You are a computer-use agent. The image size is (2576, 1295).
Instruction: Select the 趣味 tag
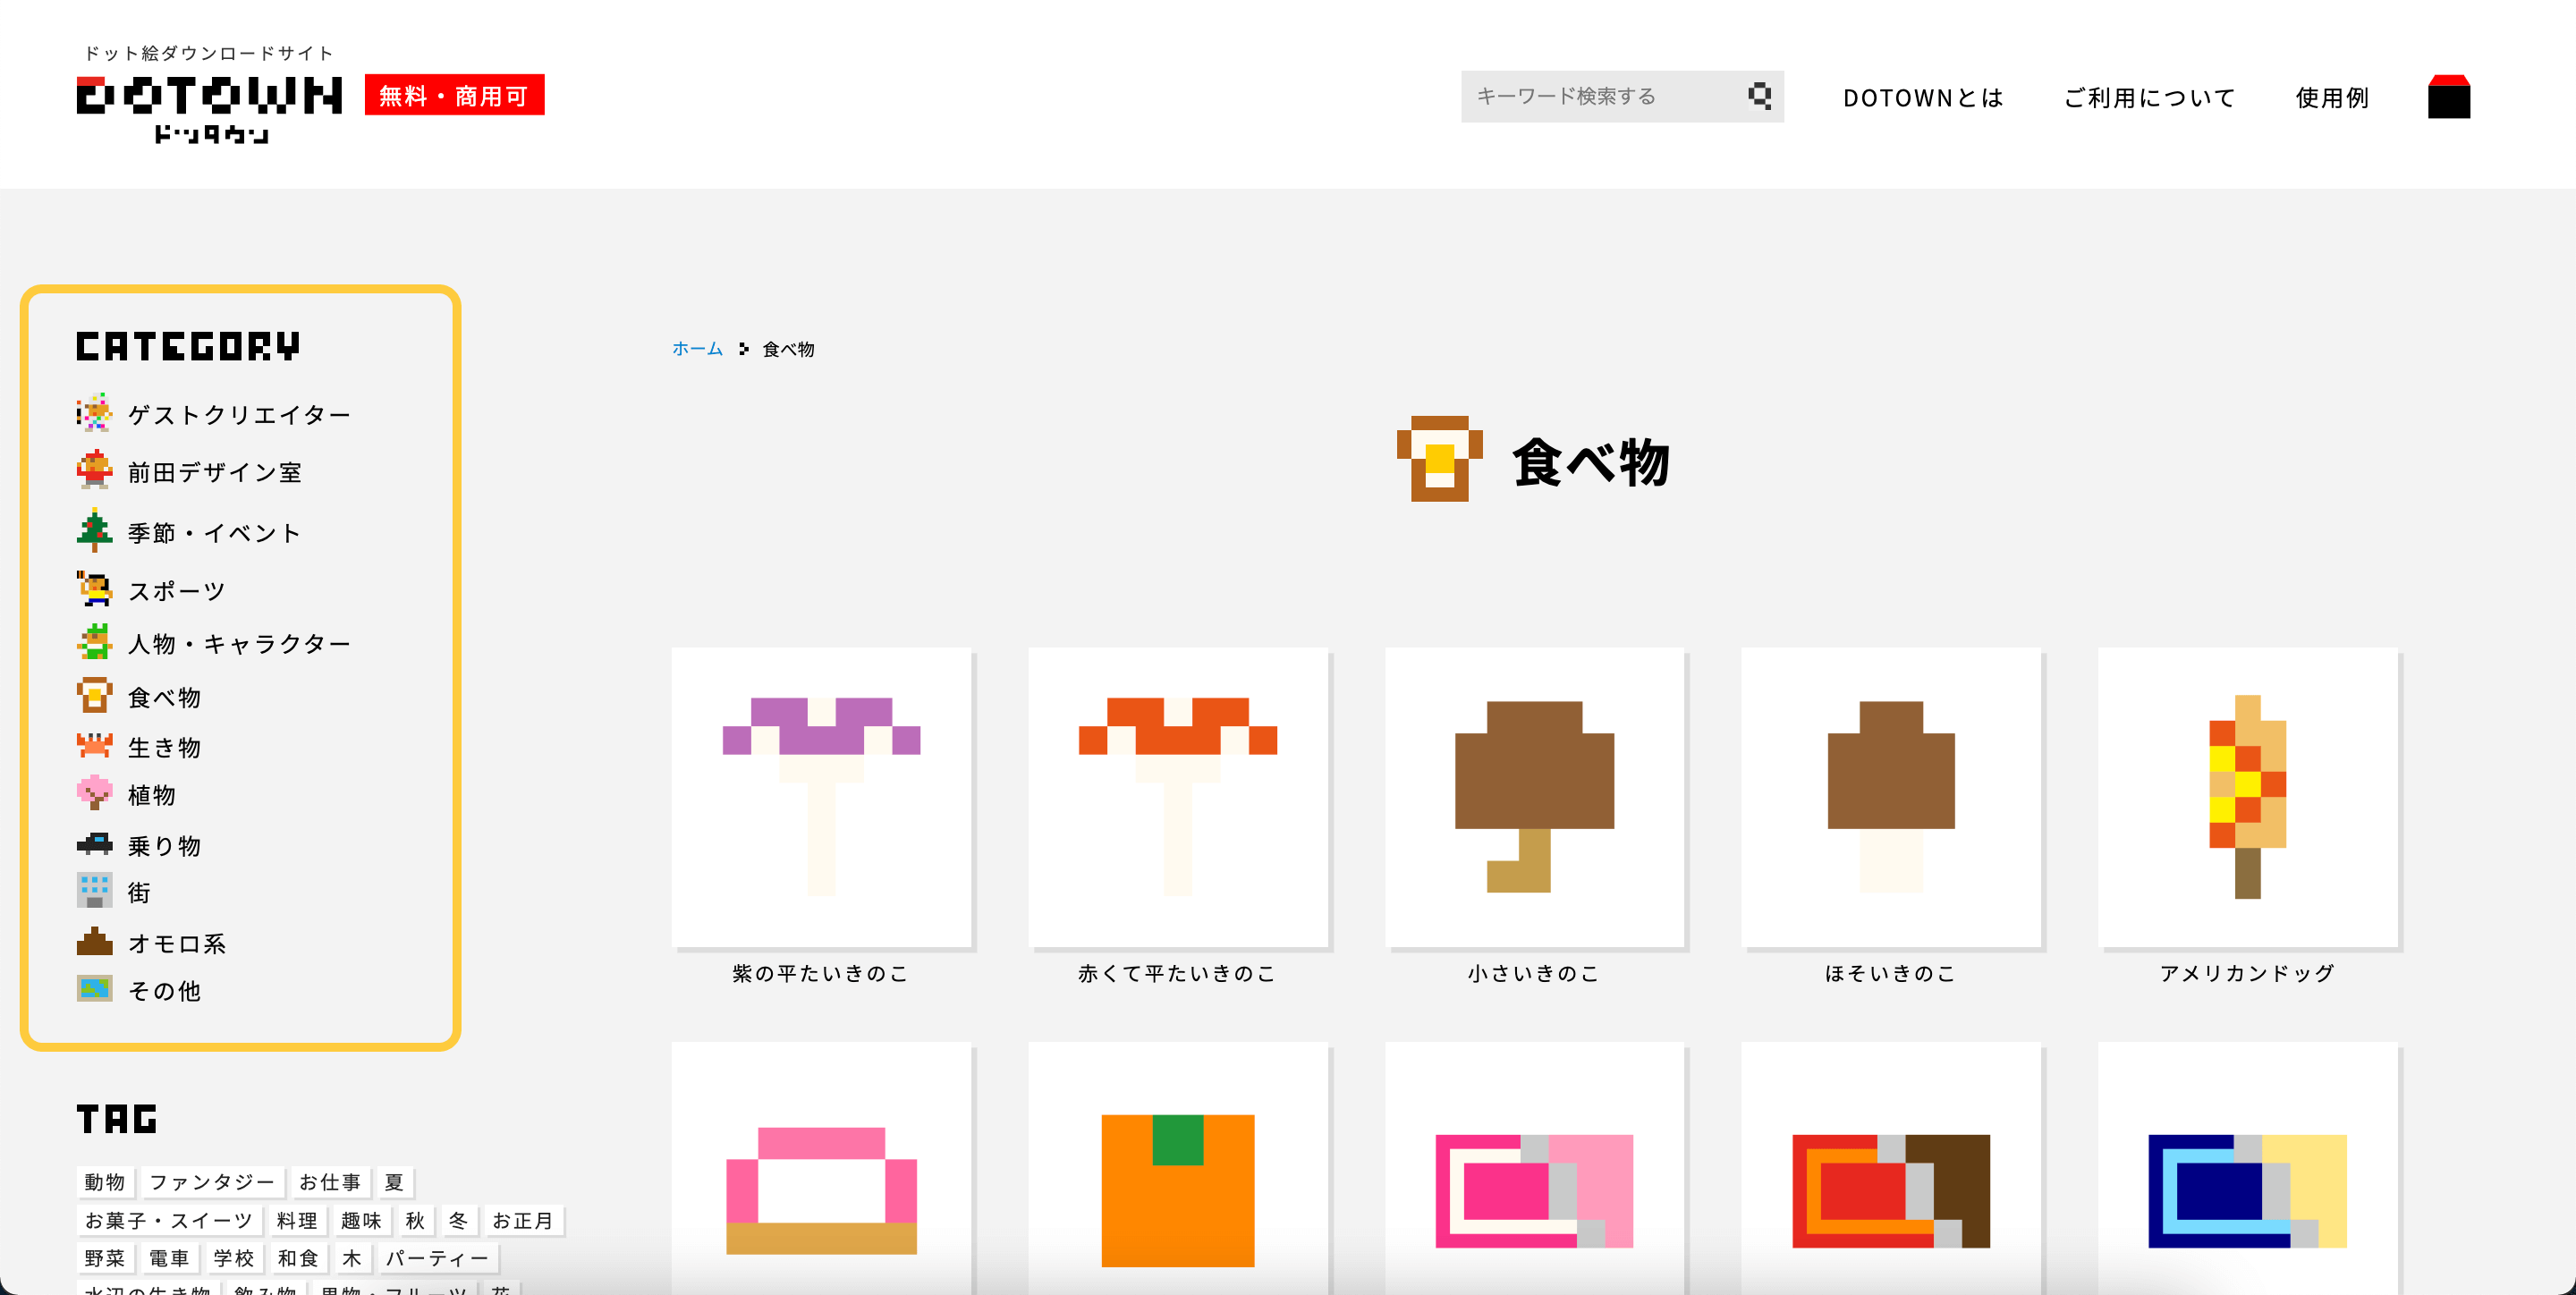[361, 1221]
